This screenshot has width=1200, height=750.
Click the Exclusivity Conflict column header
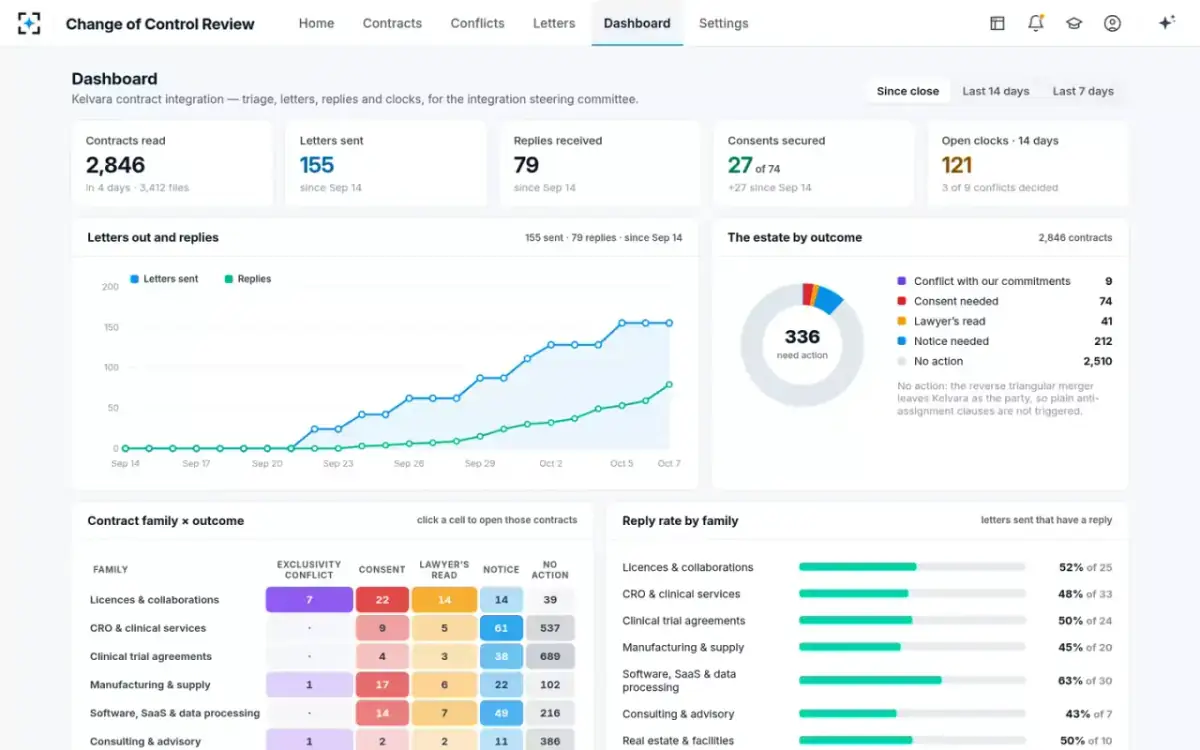point(309,569)
